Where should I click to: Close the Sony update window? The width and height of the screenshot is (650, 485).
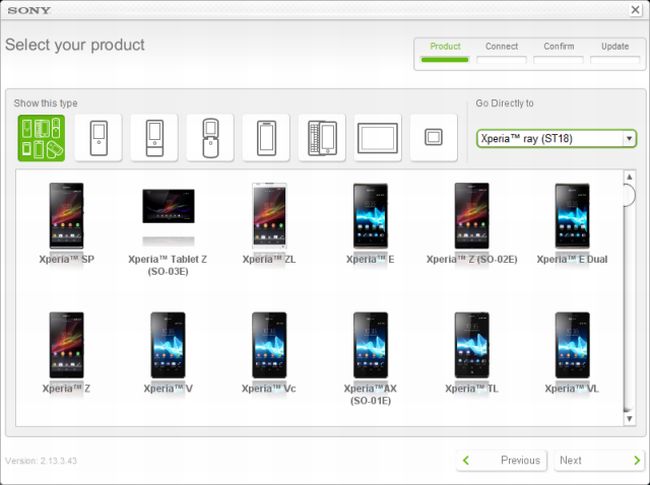tap(635, 10)
